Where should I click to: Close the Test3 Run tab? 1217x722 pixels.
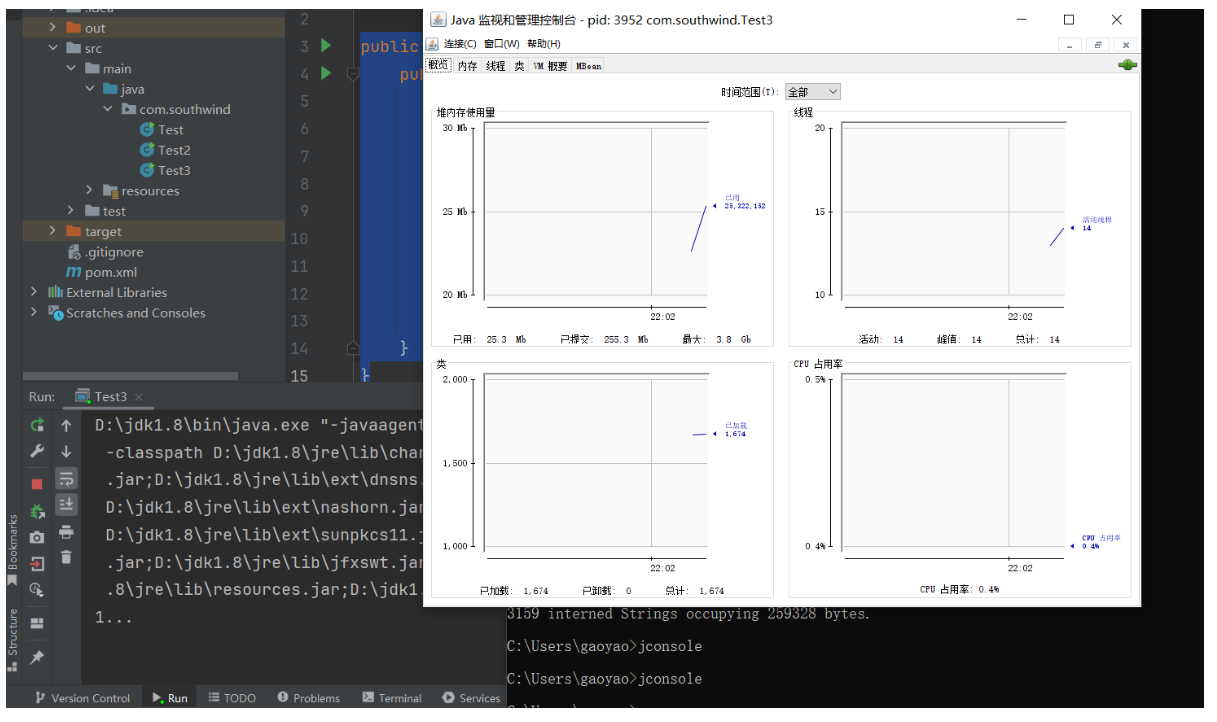tap(138, 397)
